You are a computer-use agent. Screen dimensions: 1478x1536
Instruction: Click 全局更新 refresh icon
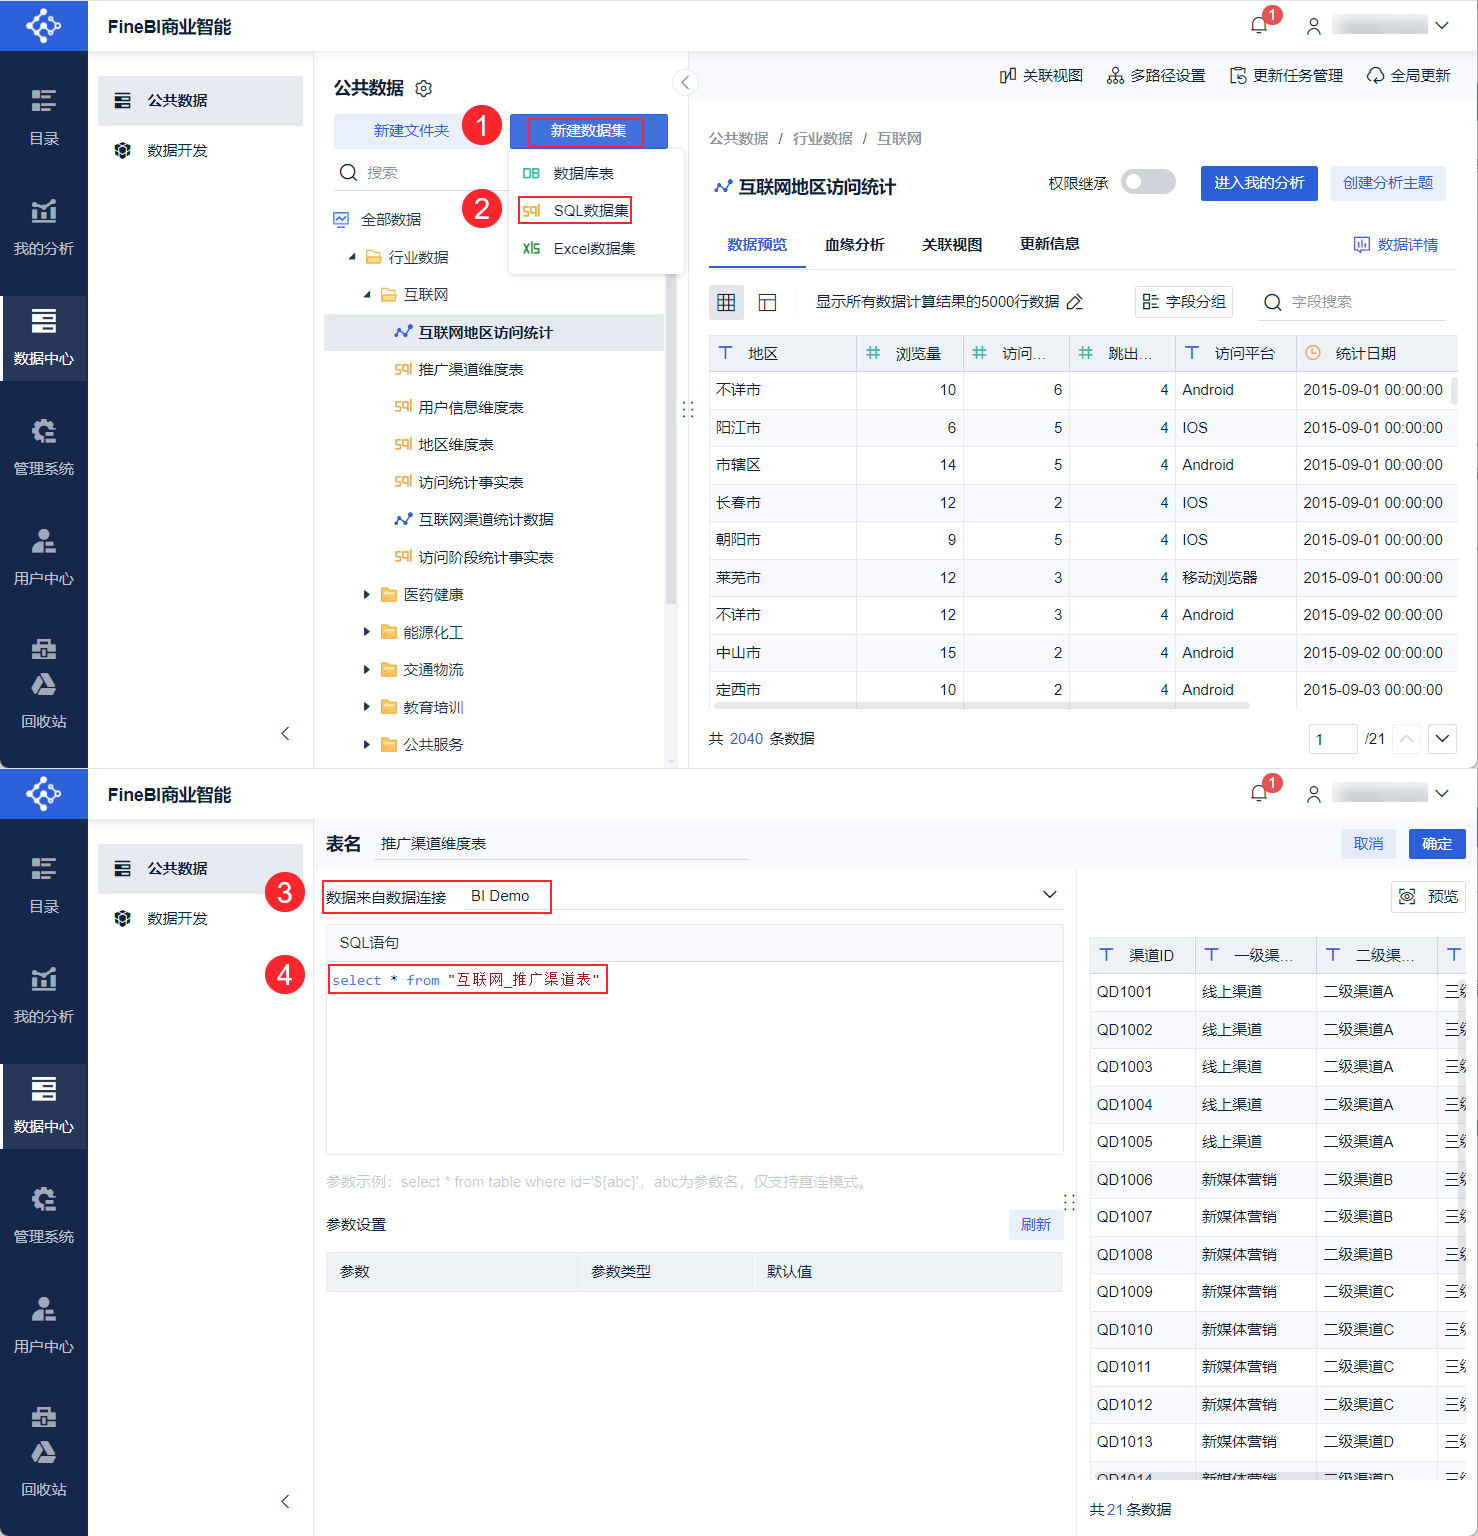pyautogui.click(x=1376, y=76)
